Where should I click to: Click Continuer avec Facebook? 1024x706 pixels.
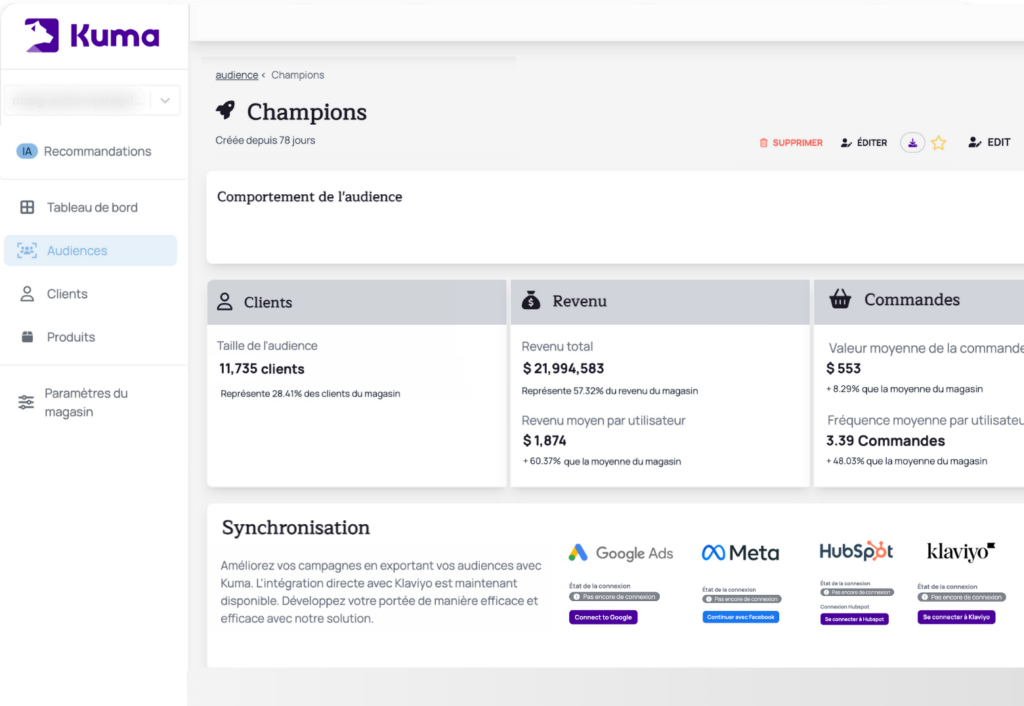(x=741, y=617)
